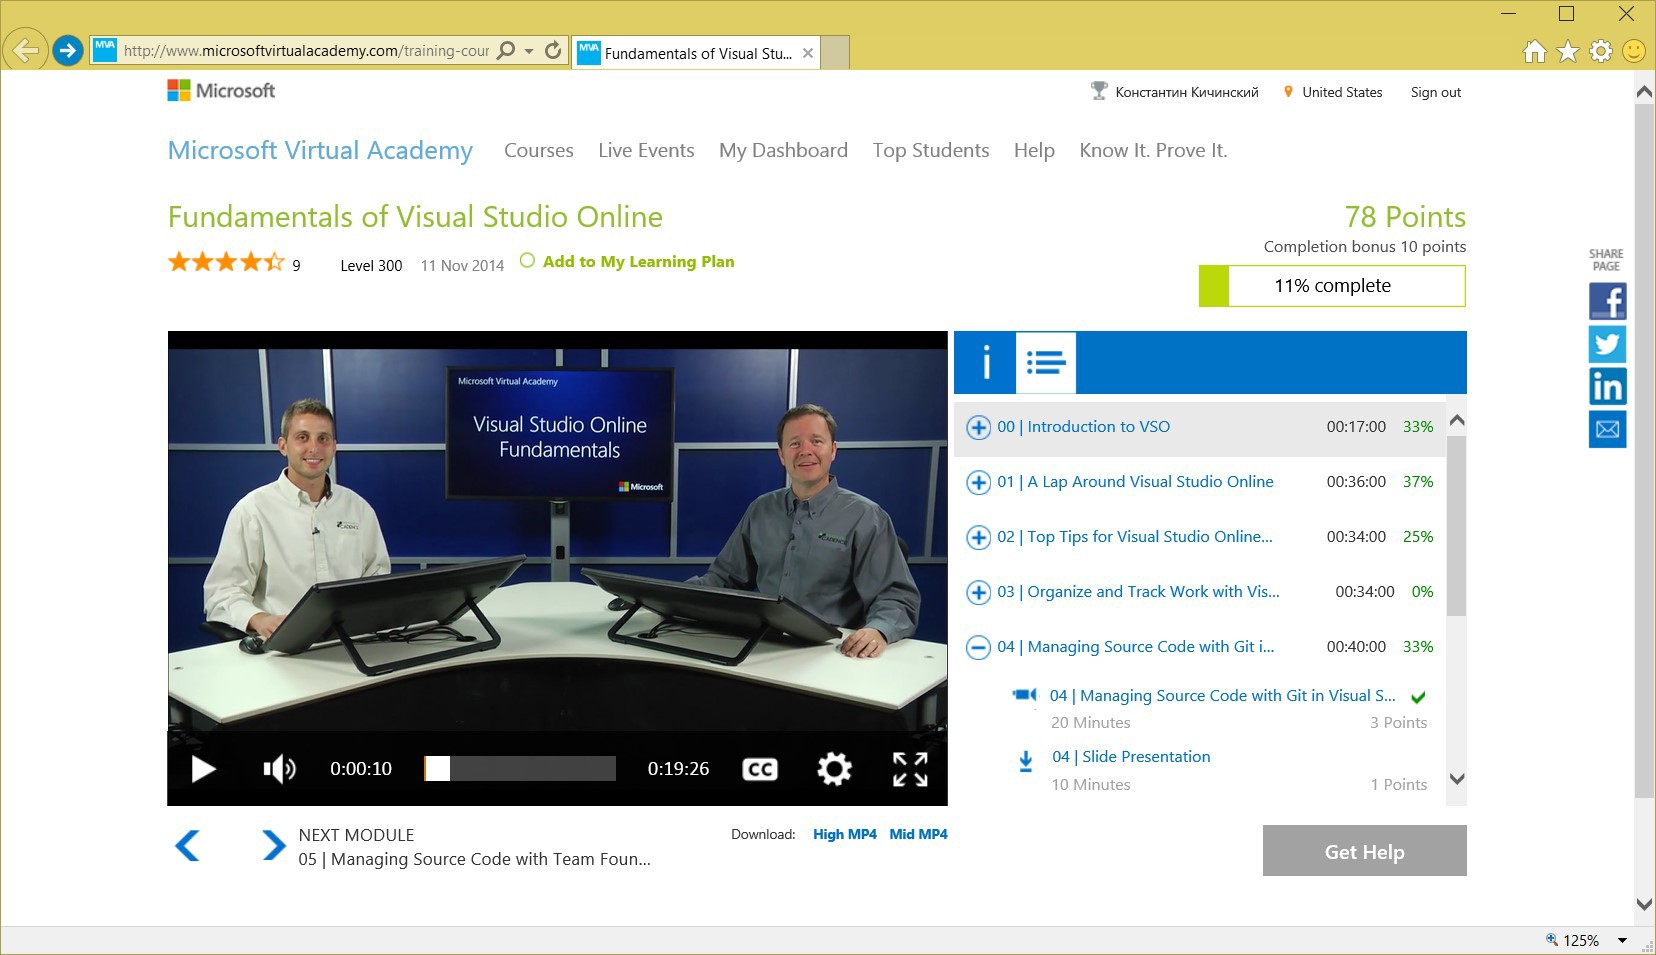Open the course info tab
1656x955 pixels.
pos(986,362)
